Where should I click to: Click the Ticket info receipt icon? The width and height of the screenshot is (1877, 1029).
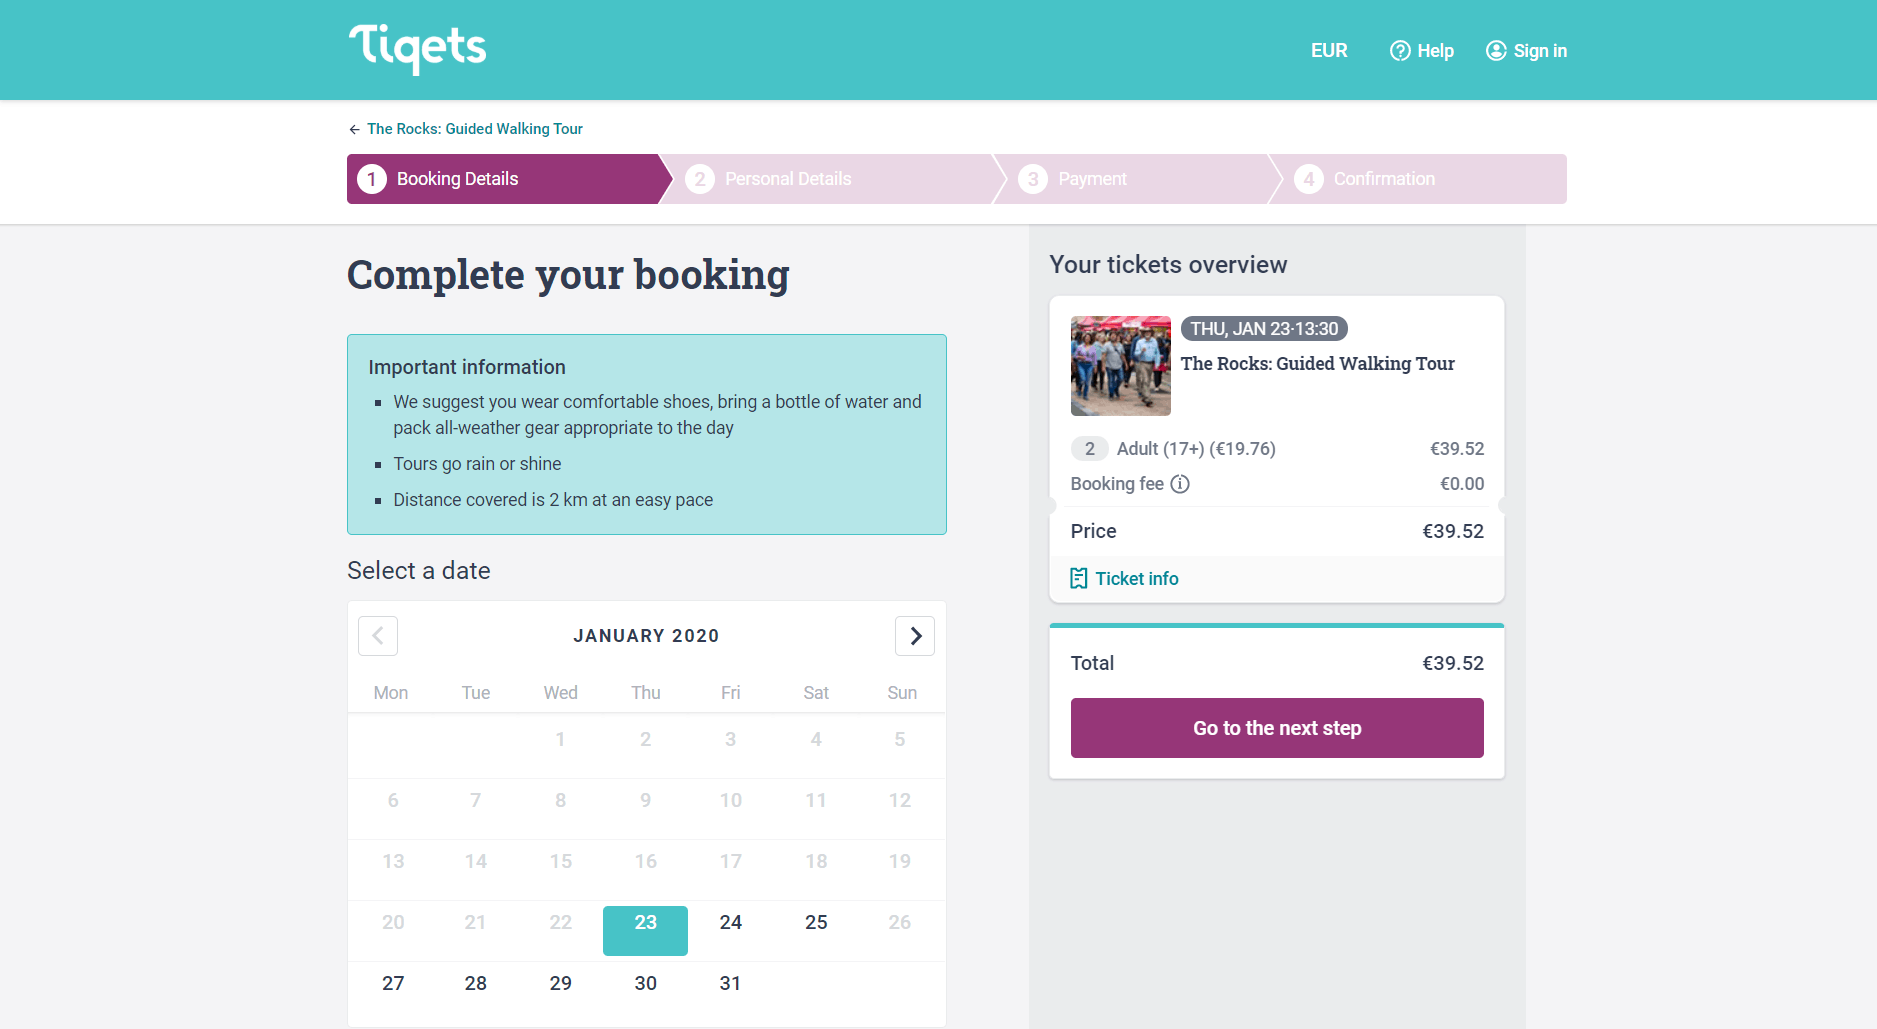1079,579
